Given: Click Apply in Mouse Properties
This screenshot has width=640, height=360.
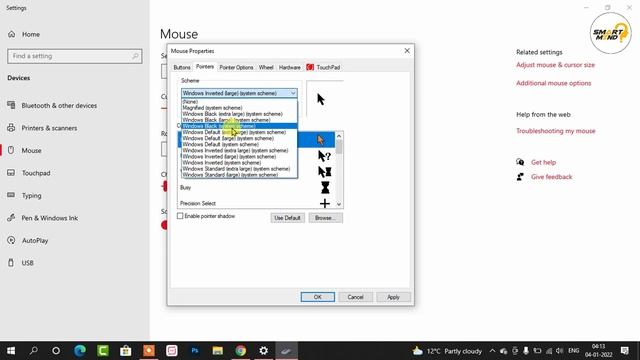Looking at the screenshot, I should (x=393, y=297).
